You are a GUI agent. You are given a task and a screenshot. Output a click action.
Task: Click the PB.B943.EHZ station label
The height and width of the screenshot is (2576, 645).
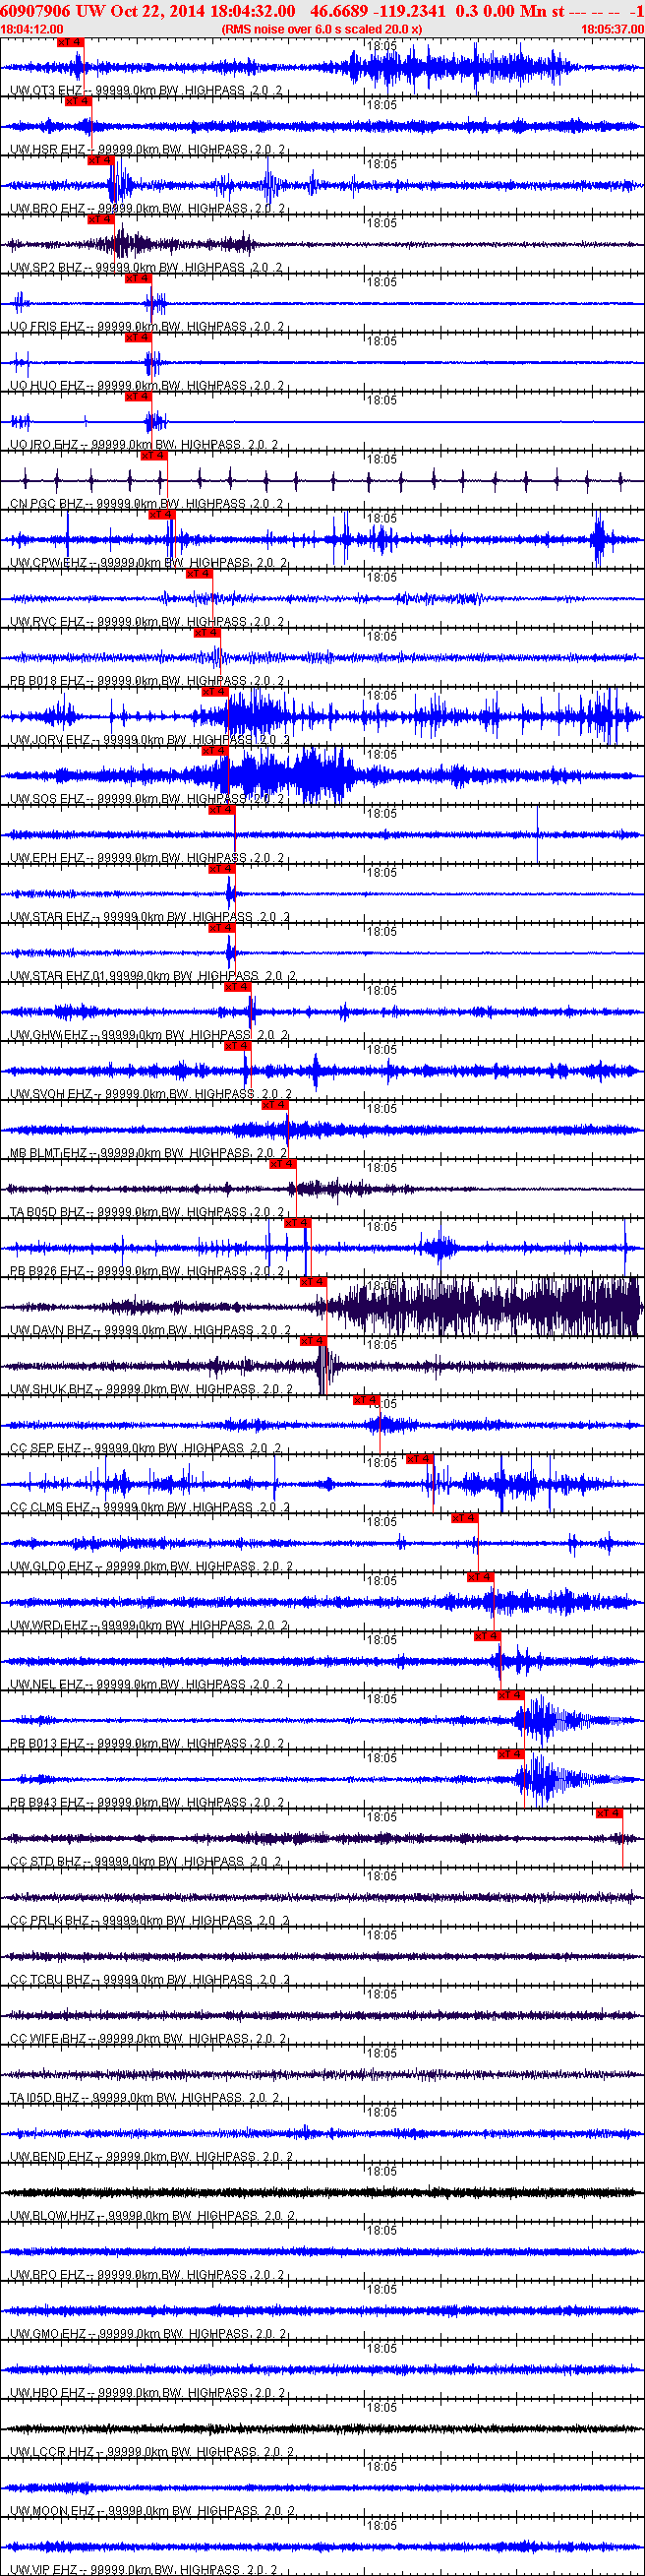pos(147,1802)
